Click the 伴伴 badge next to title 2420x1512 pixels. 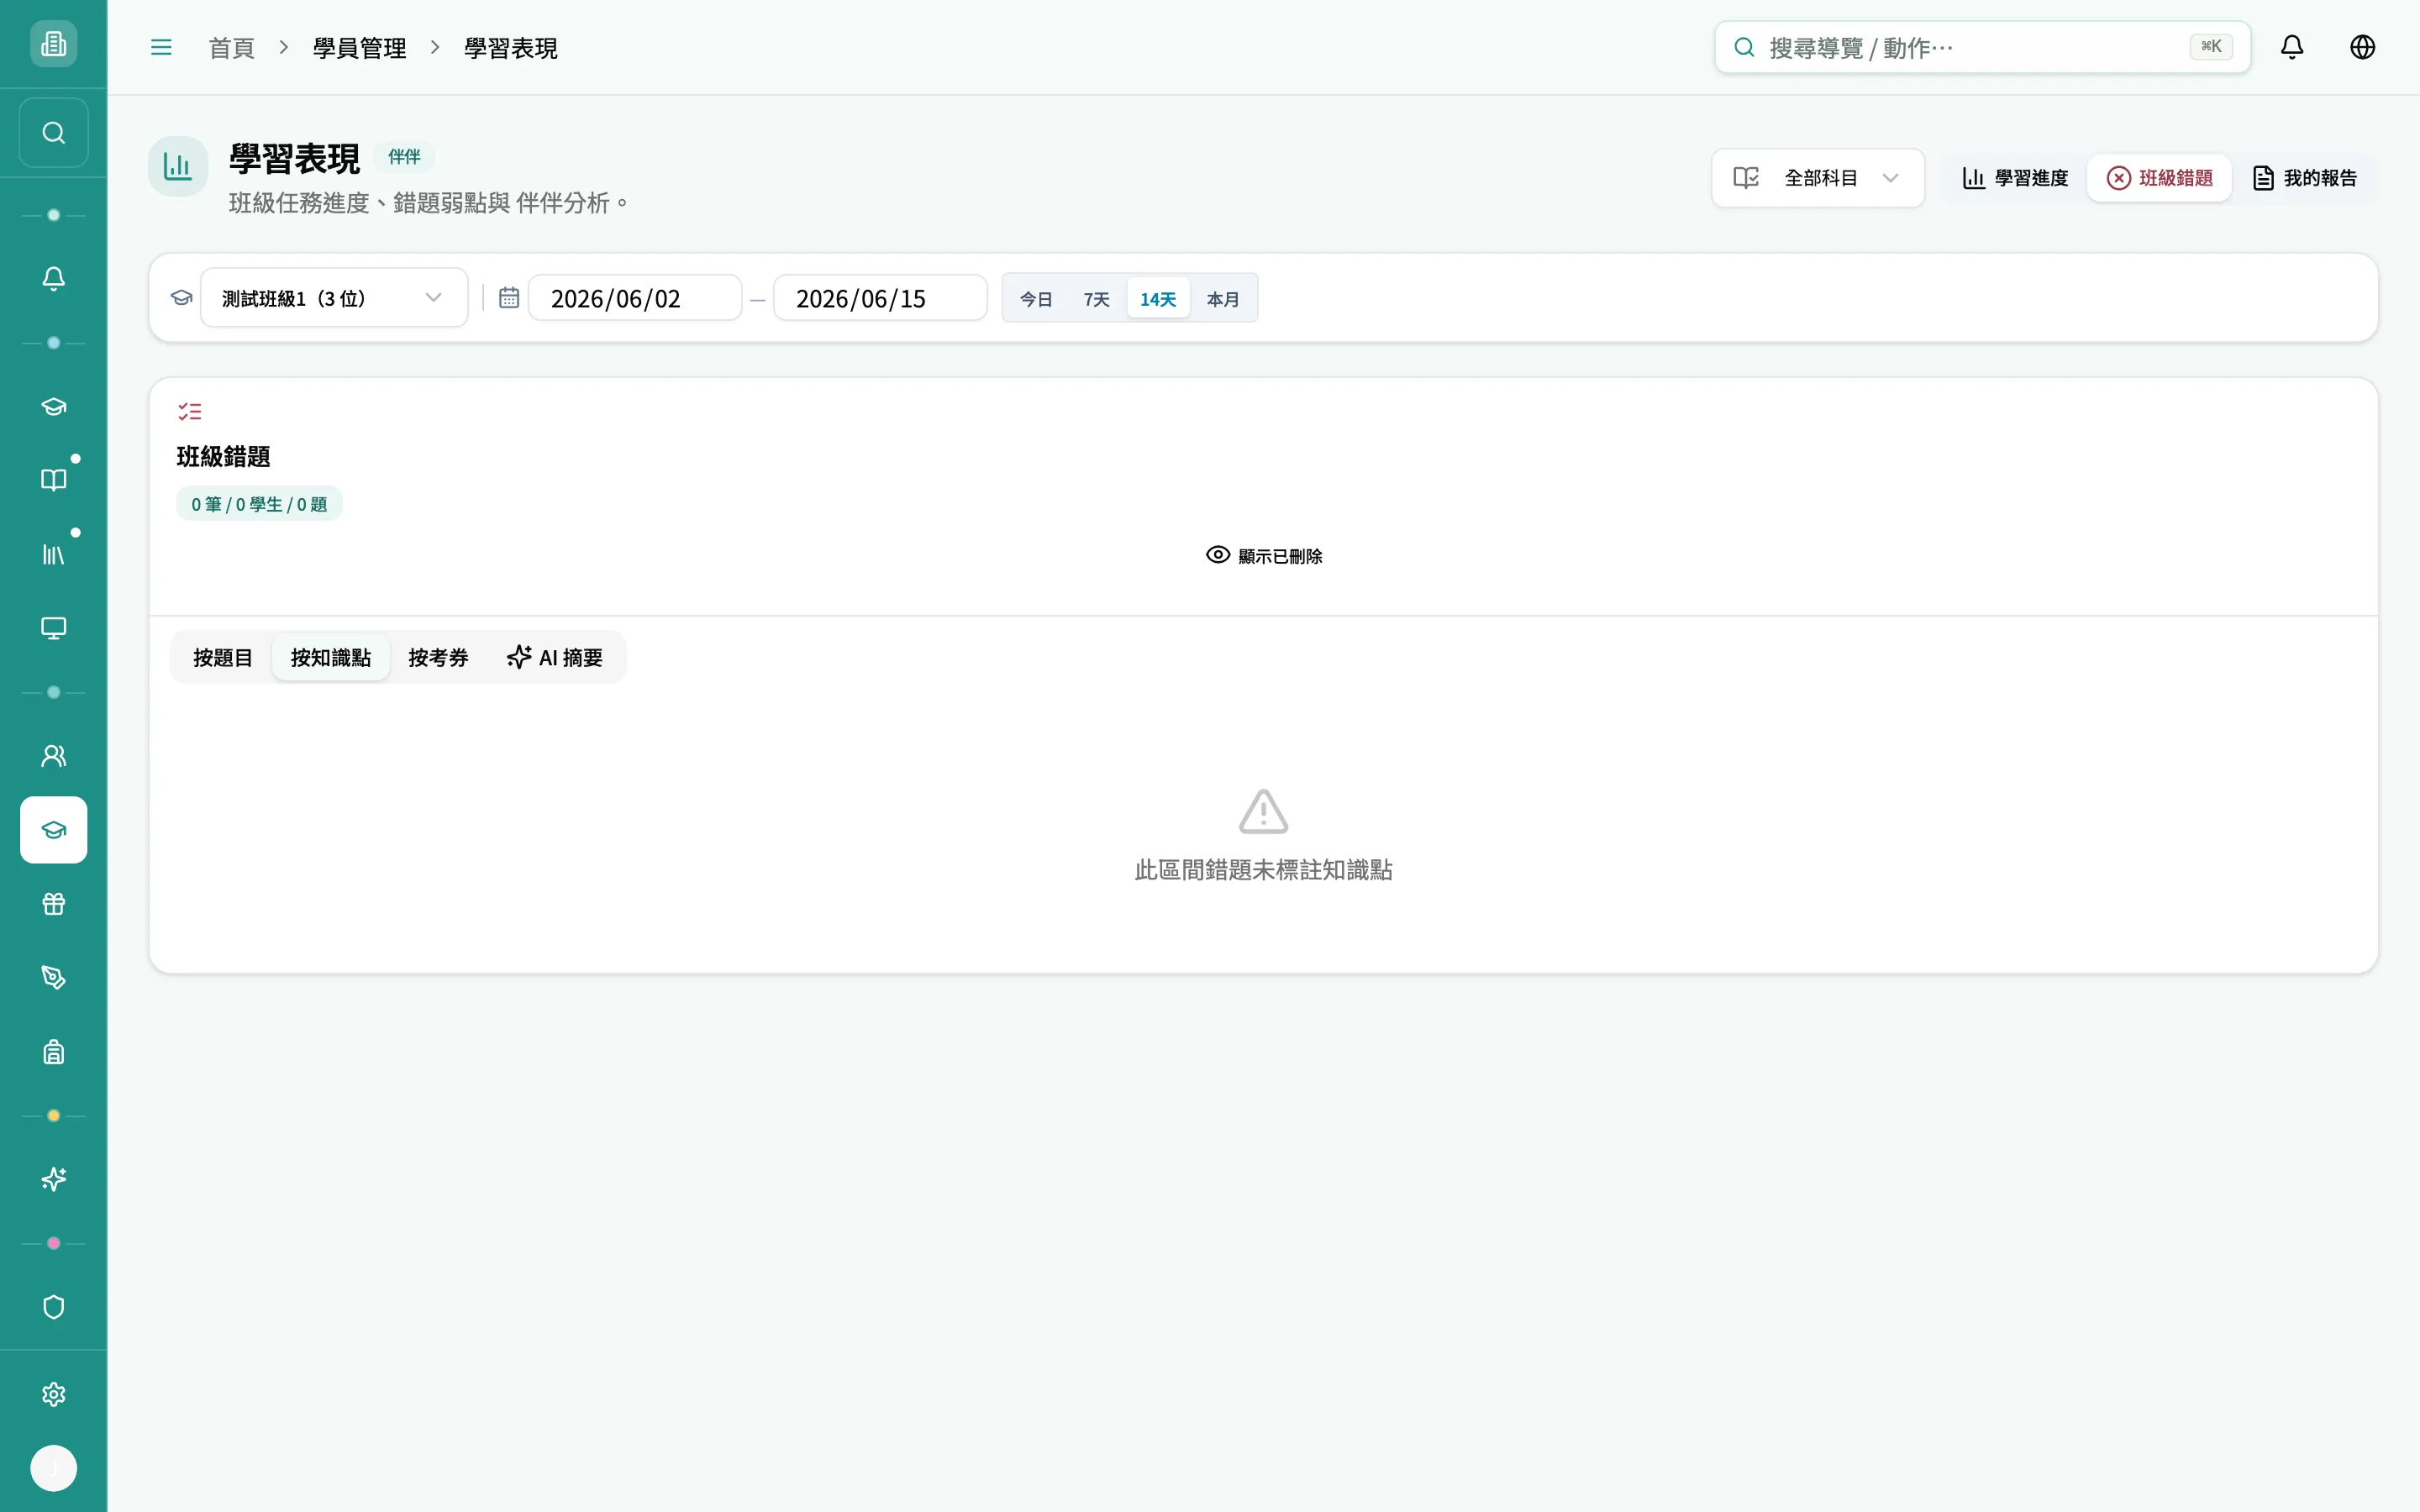[404, 157]
